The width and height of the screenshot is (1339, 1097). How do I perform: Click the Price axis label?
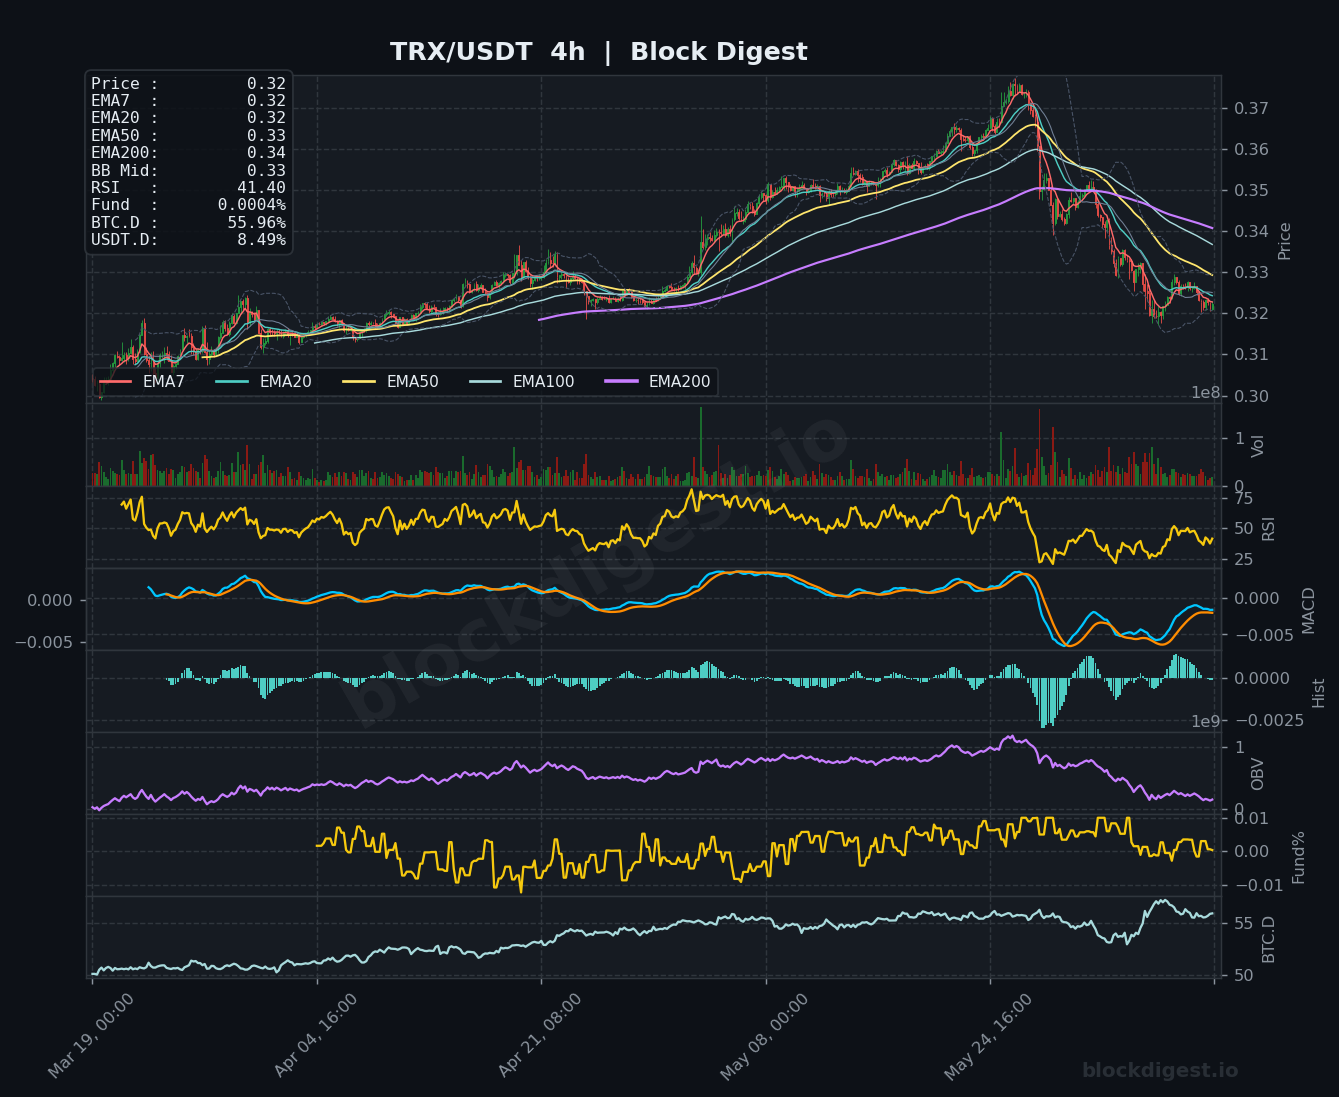(x=1285, y=241)
